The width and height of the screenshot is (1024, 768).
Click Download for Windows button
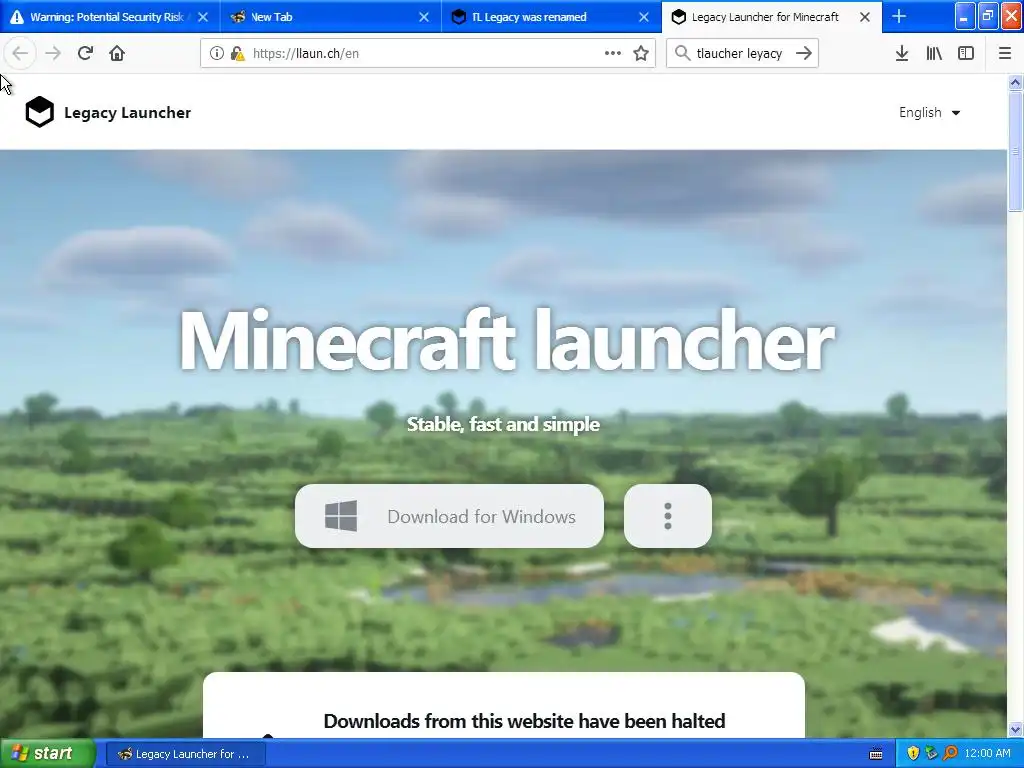(449, 516)
